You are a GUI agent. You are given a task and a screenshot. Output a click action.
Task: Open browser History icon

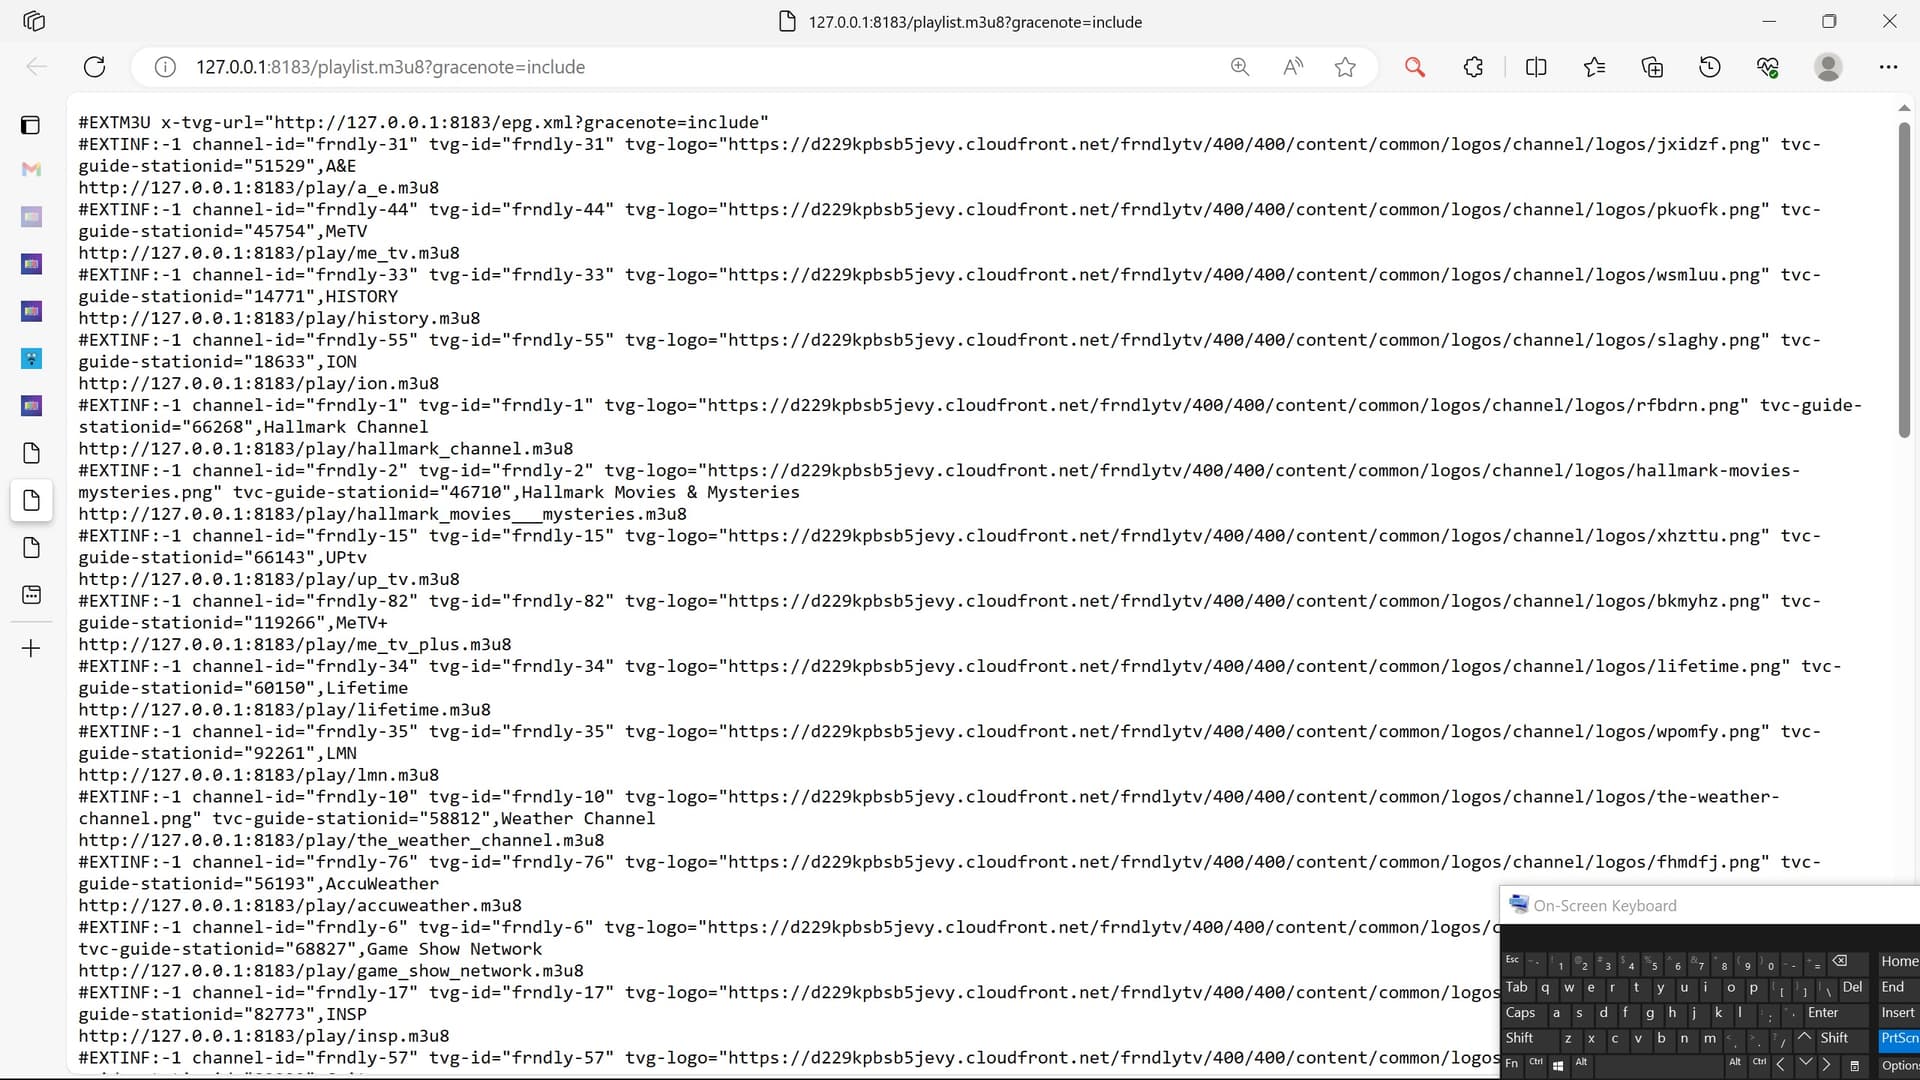coord(1710,67)
